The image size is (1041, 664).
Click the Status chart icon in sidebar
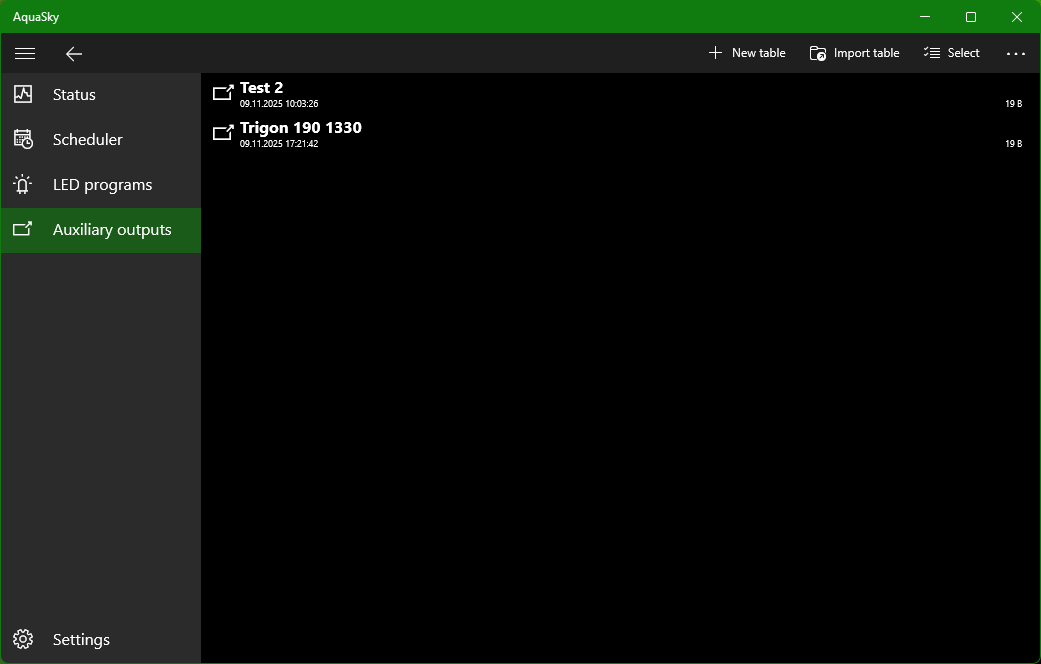(23, 94)
